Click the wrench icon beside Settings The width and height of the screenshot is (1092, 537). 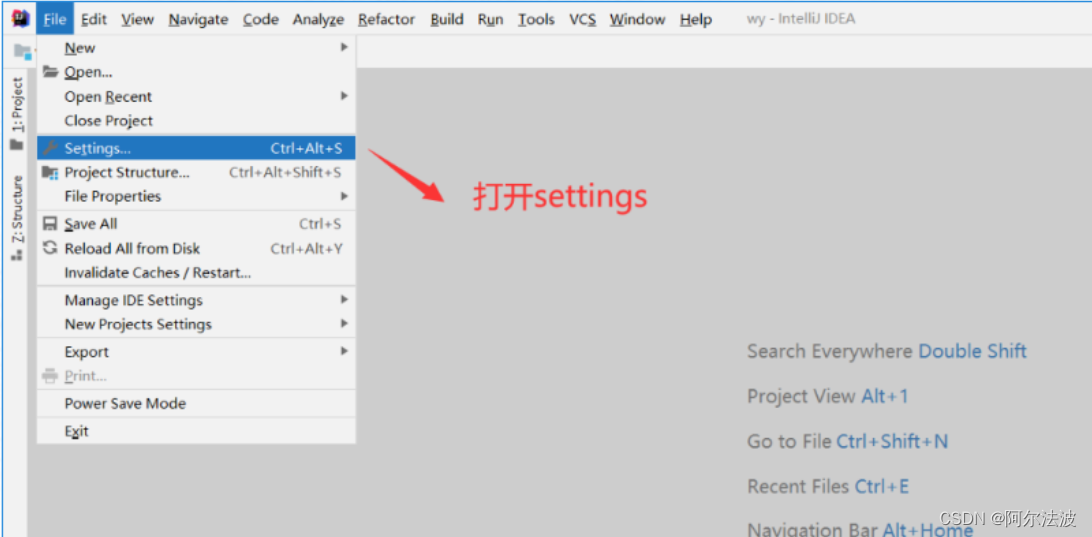(50, 148)
